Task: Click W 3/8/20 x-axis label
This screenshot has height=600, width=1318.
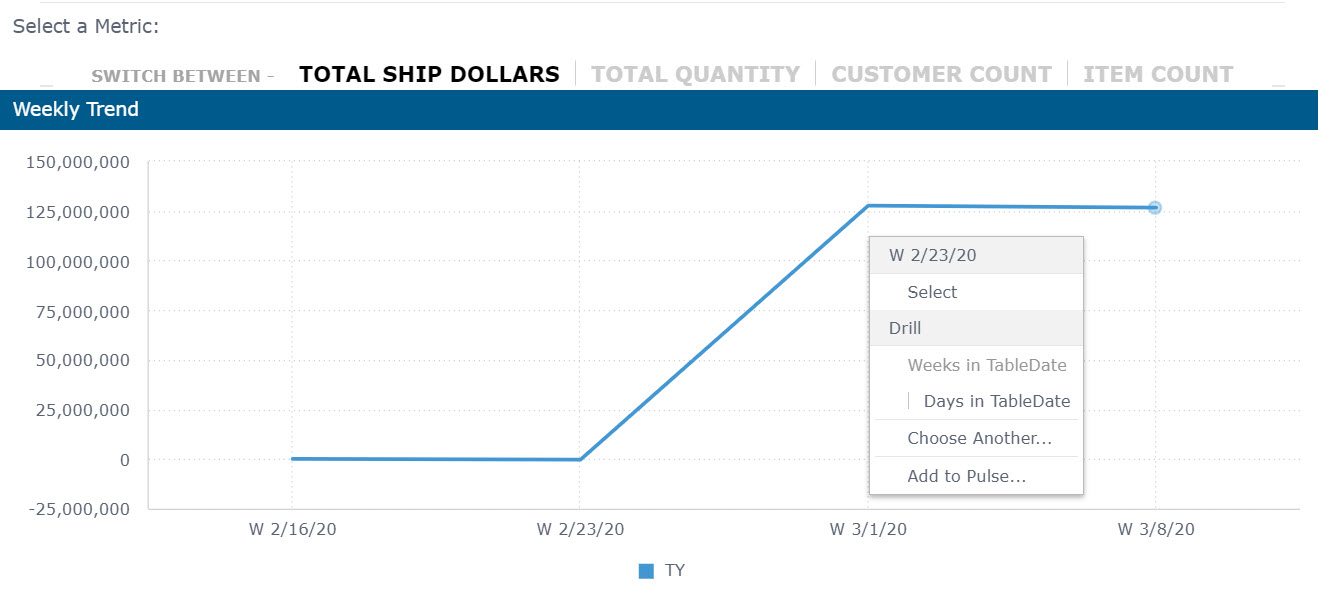Action: click(1155, 530)
